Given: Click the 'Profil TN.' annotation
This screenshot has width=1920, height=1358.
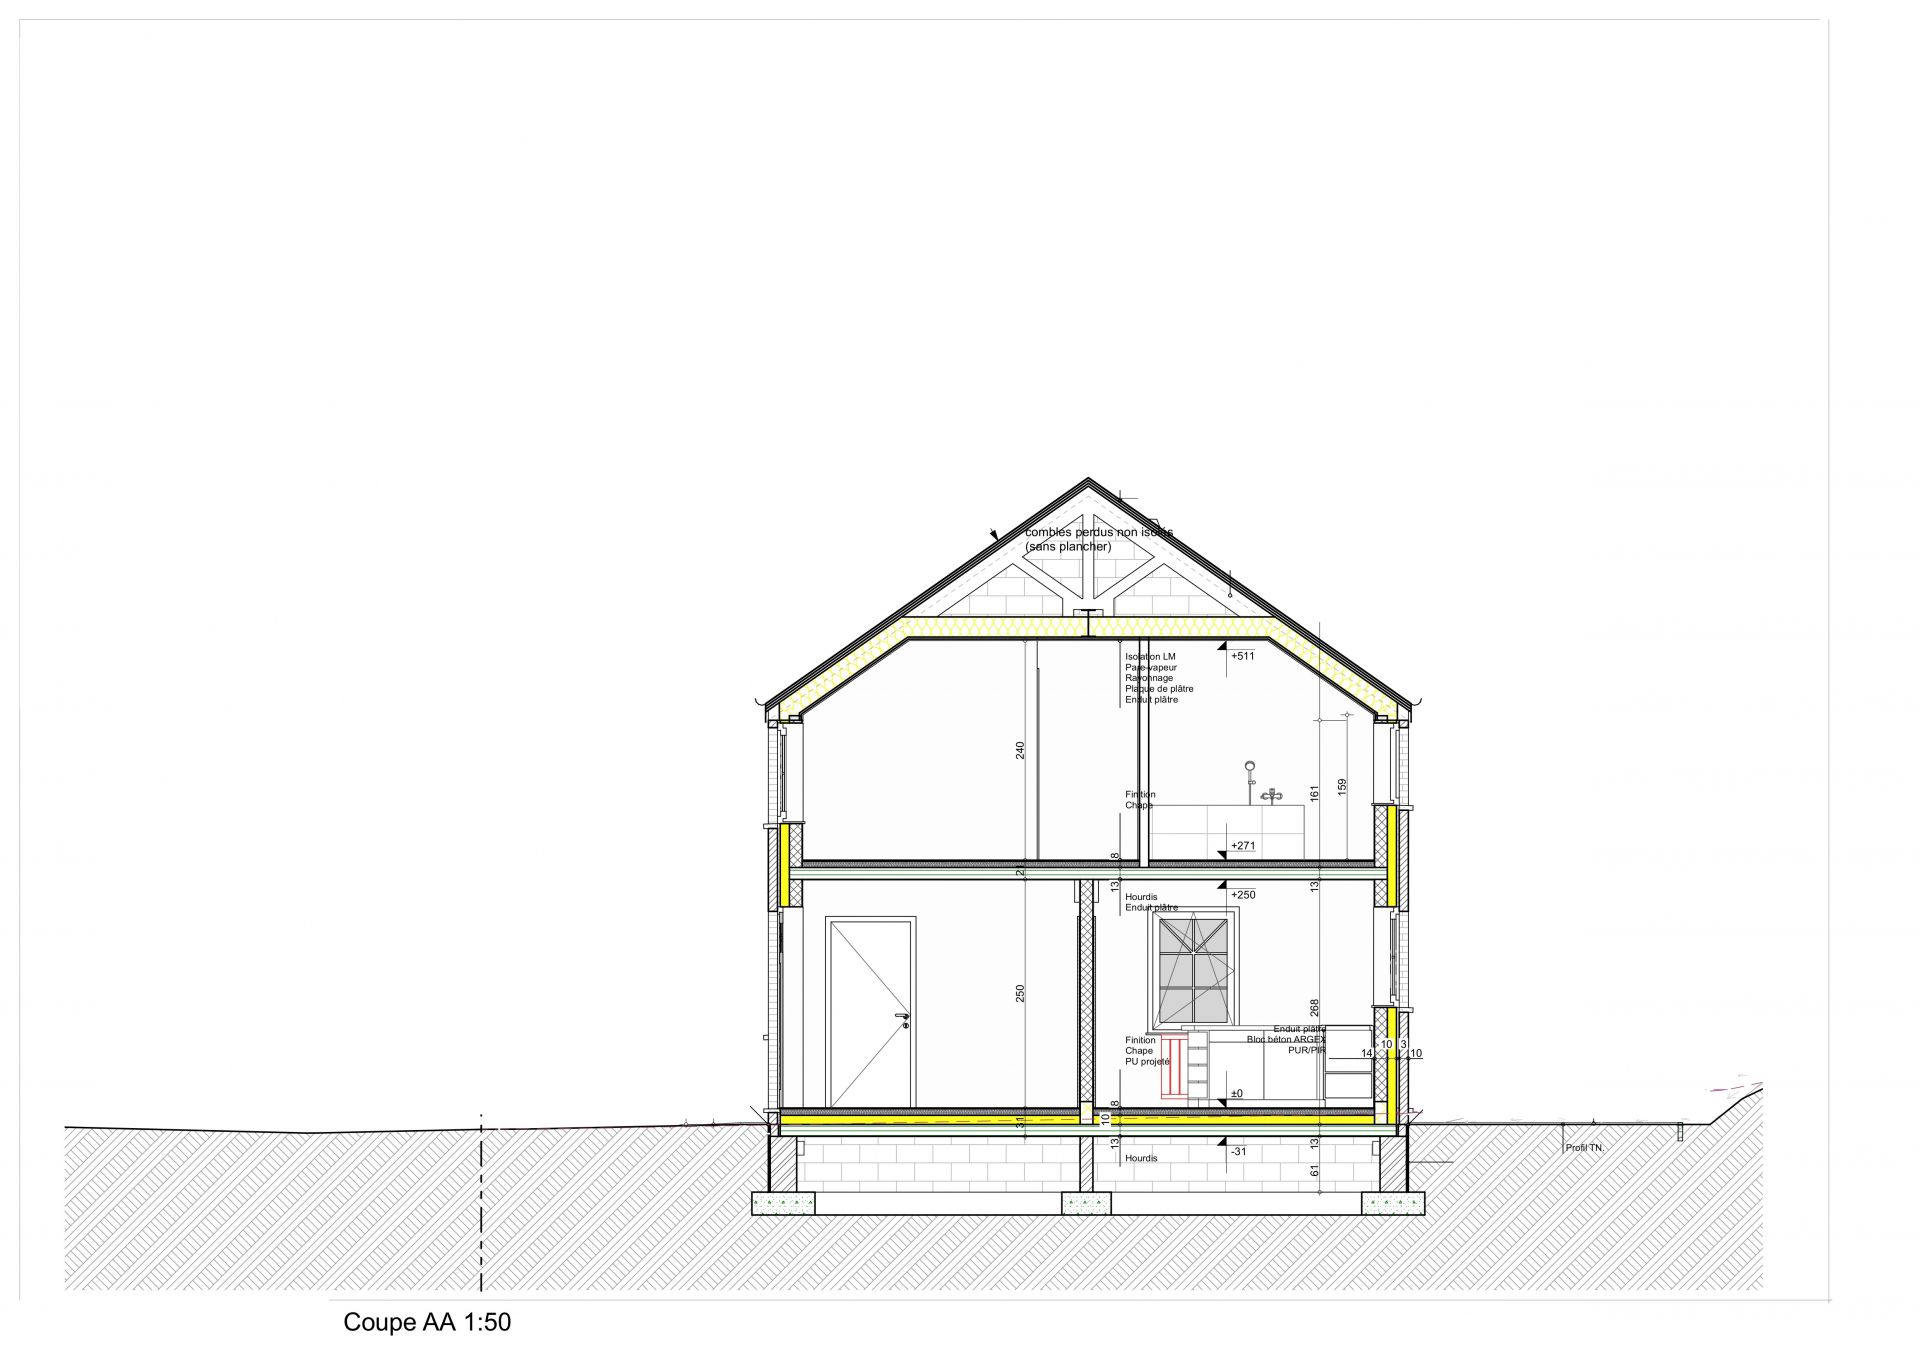Looking at the screenshot, I should coord(1585,1148).
